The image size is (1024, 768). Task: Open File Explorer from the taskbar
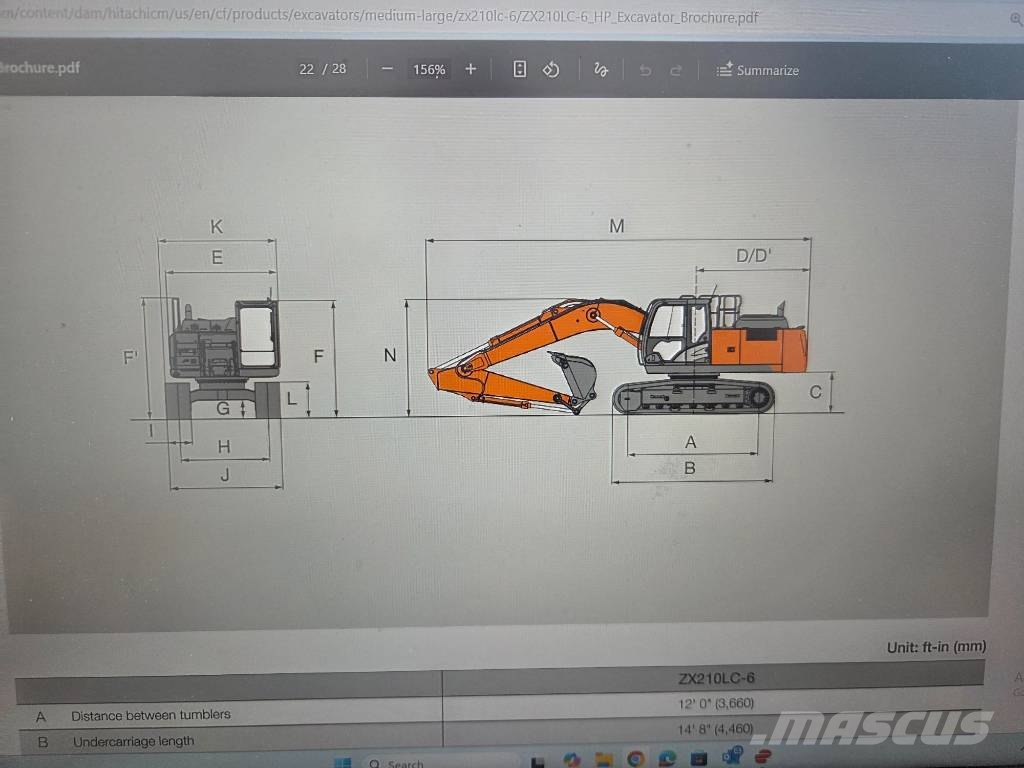604,760
